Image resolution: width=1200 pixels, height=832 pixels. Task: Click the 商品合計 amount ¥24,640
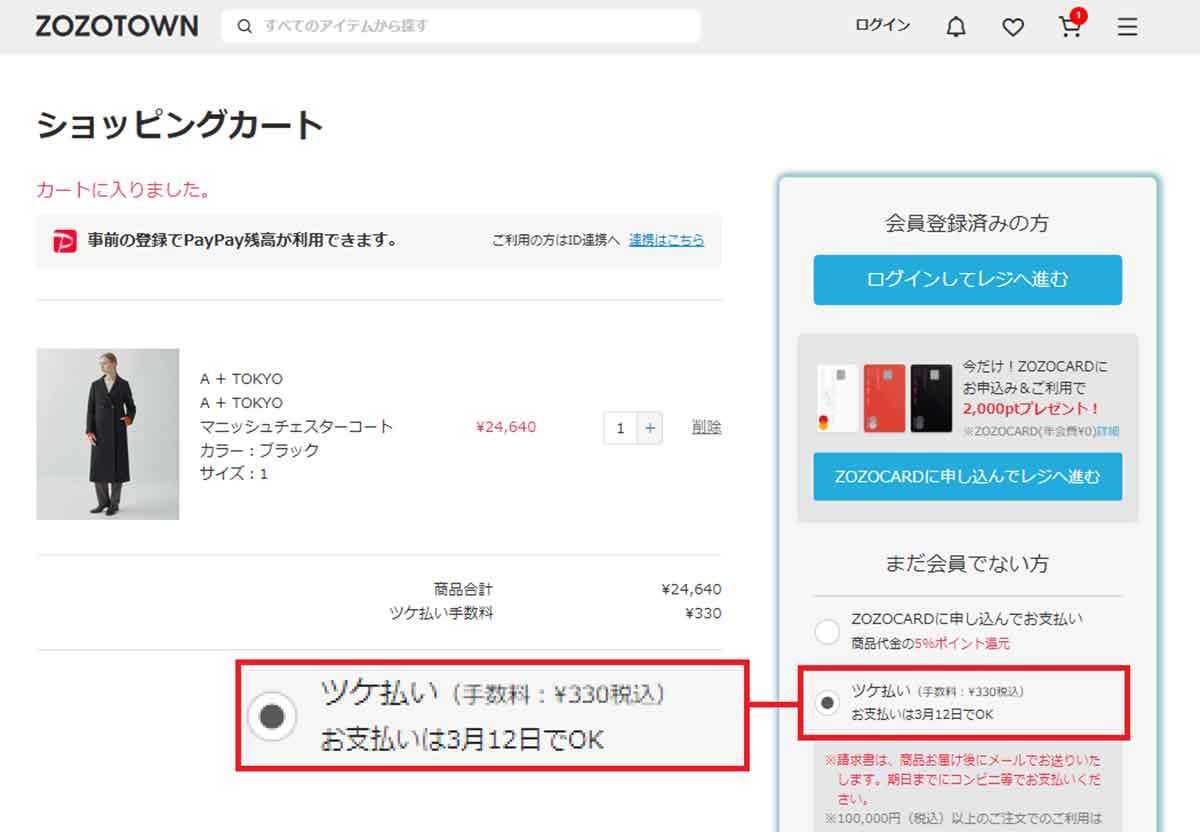(691, 589)
